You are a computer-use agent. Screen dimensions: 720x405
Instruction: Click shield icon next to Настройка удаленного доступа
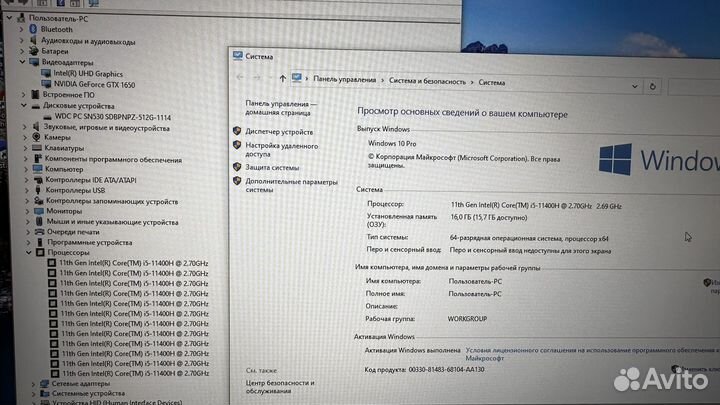coord(237,145)
